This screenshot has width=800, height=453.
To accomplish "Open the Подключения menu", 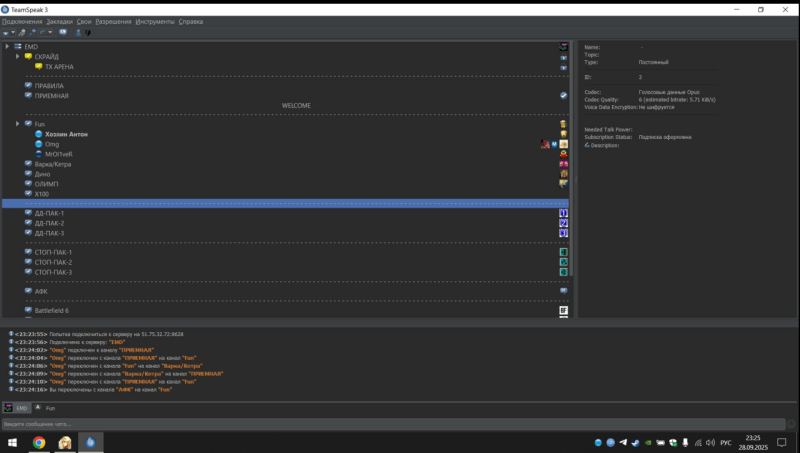I will [x=22, y=21].
